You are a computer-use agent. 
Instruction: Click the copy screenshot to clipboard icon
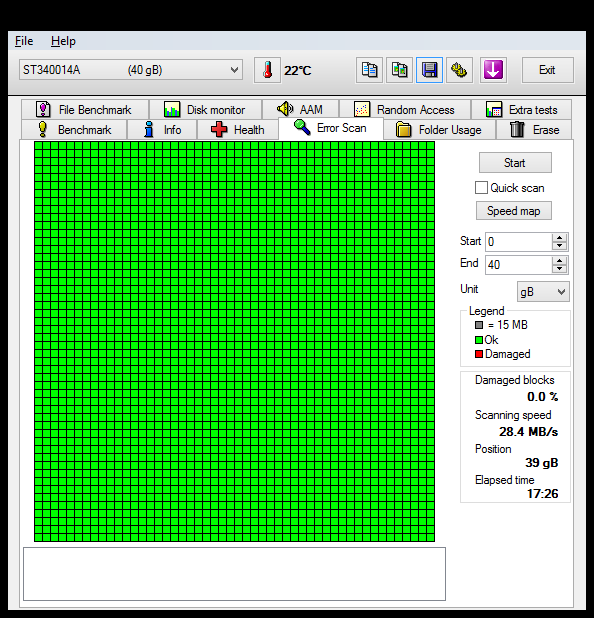[399, 70]
